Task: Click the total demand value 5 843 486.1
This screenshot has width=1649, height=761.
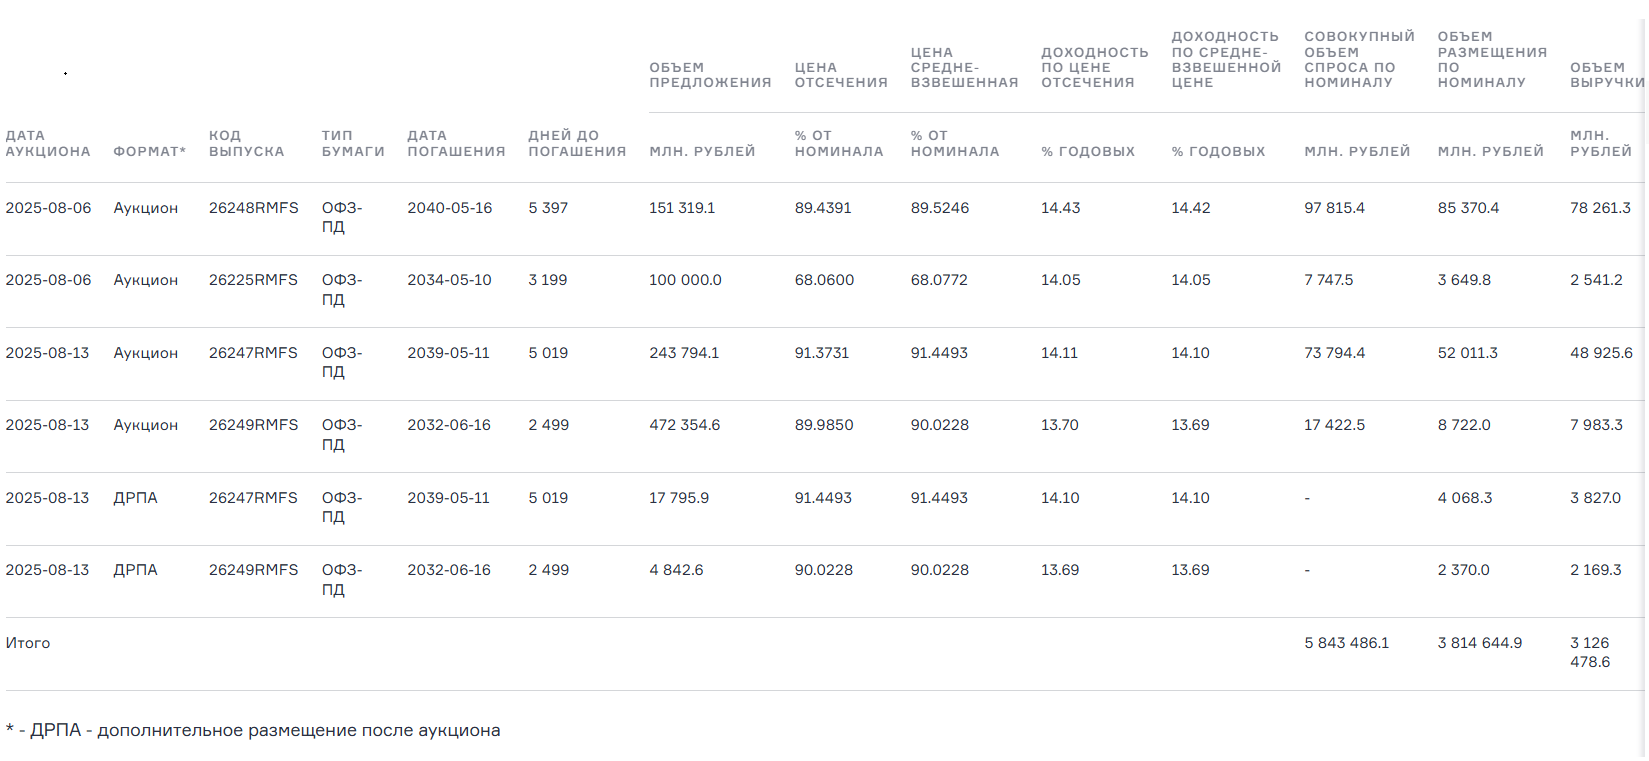Action: 1346,643
